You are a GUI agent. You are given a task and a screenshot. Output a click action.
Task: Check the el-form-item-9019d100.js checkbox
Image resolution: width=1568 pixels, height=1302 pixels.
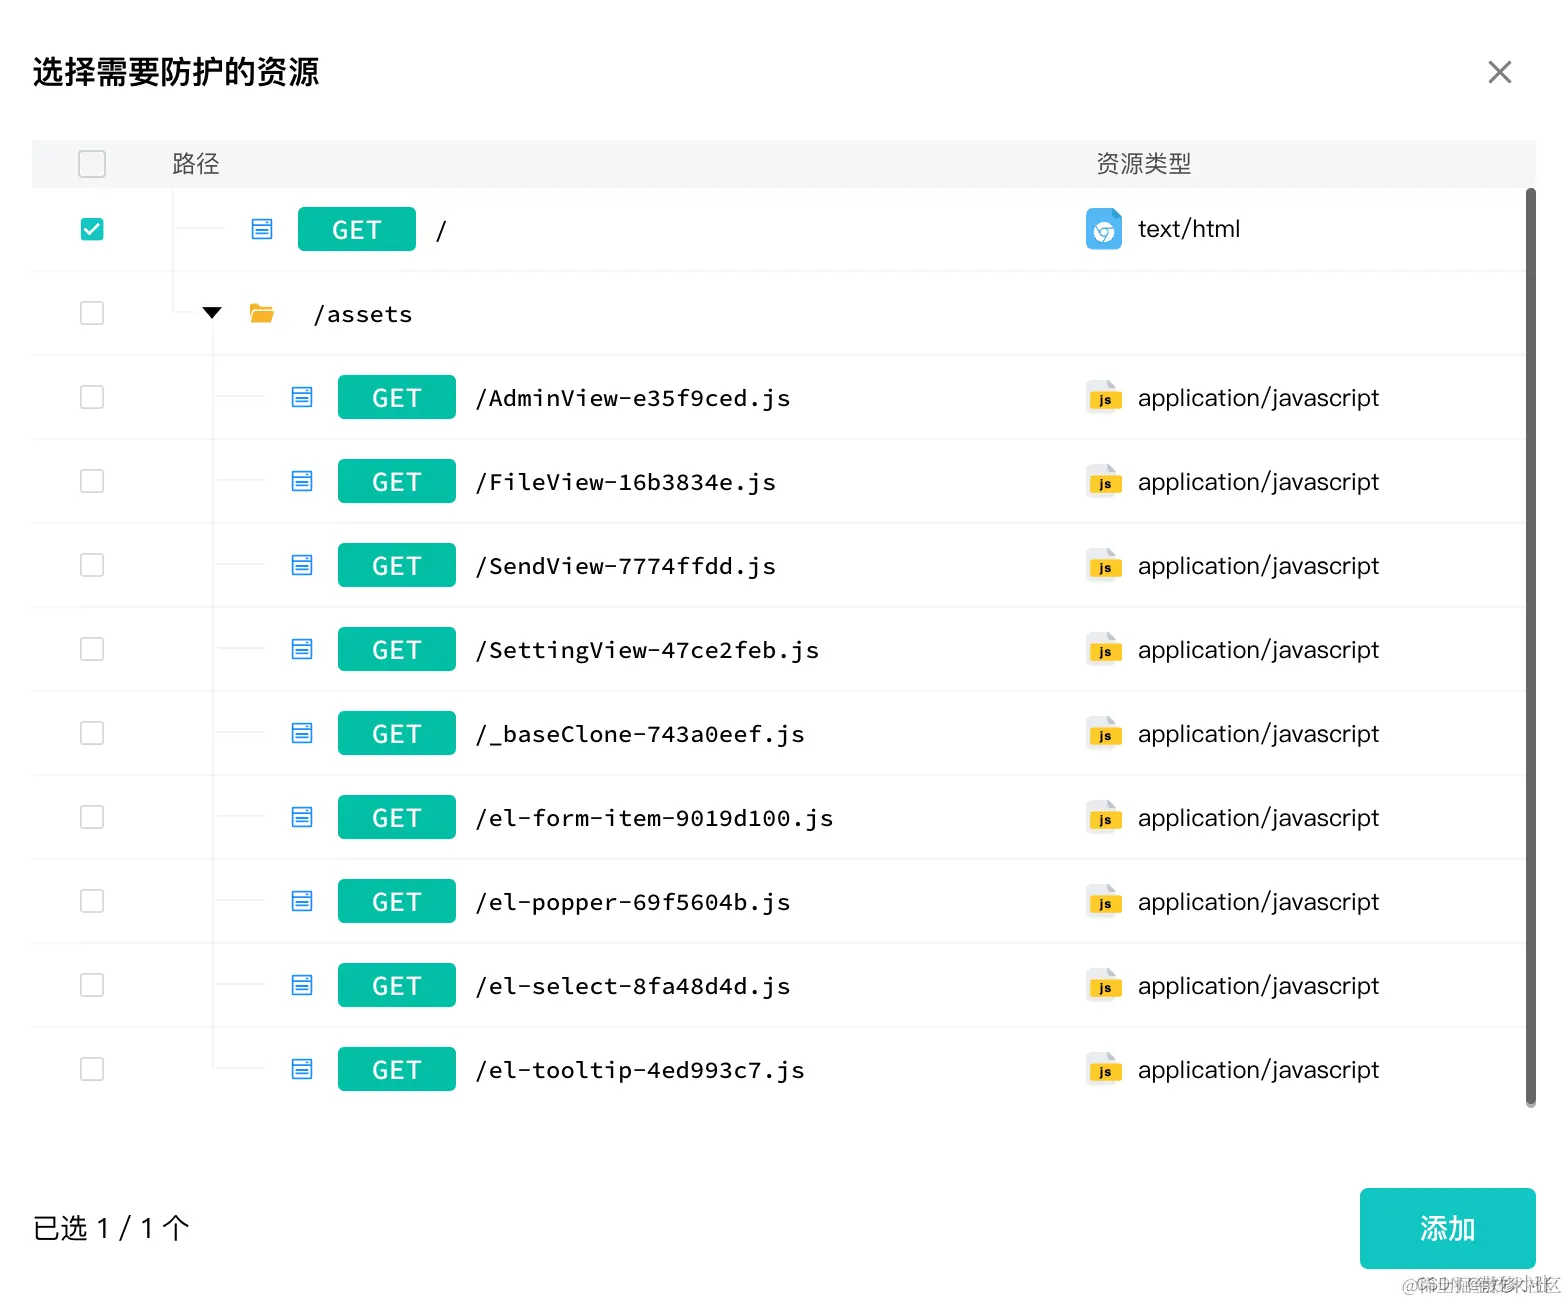tap(92, 817)
